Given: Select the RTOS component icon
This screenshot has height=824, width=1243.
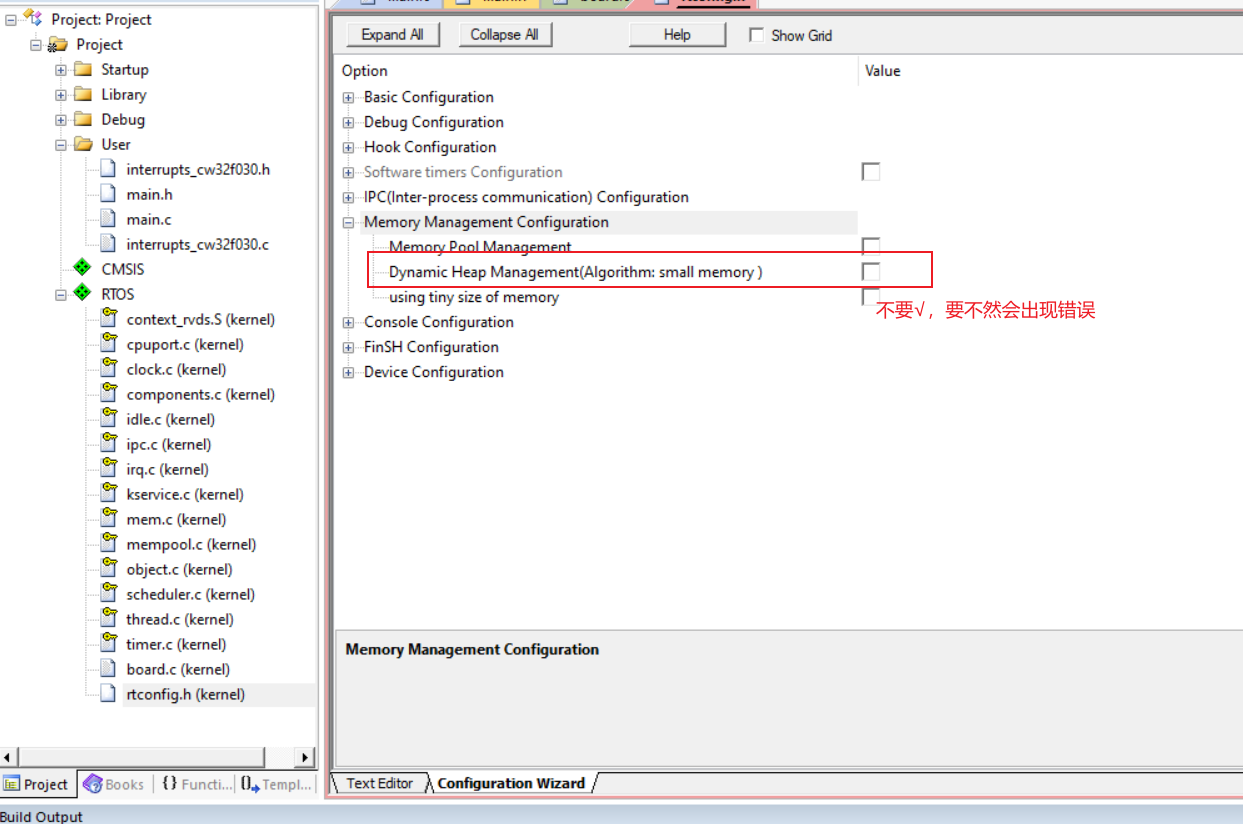Looking at the screenshot, I should pyautogui.click(x=81, y=293).
